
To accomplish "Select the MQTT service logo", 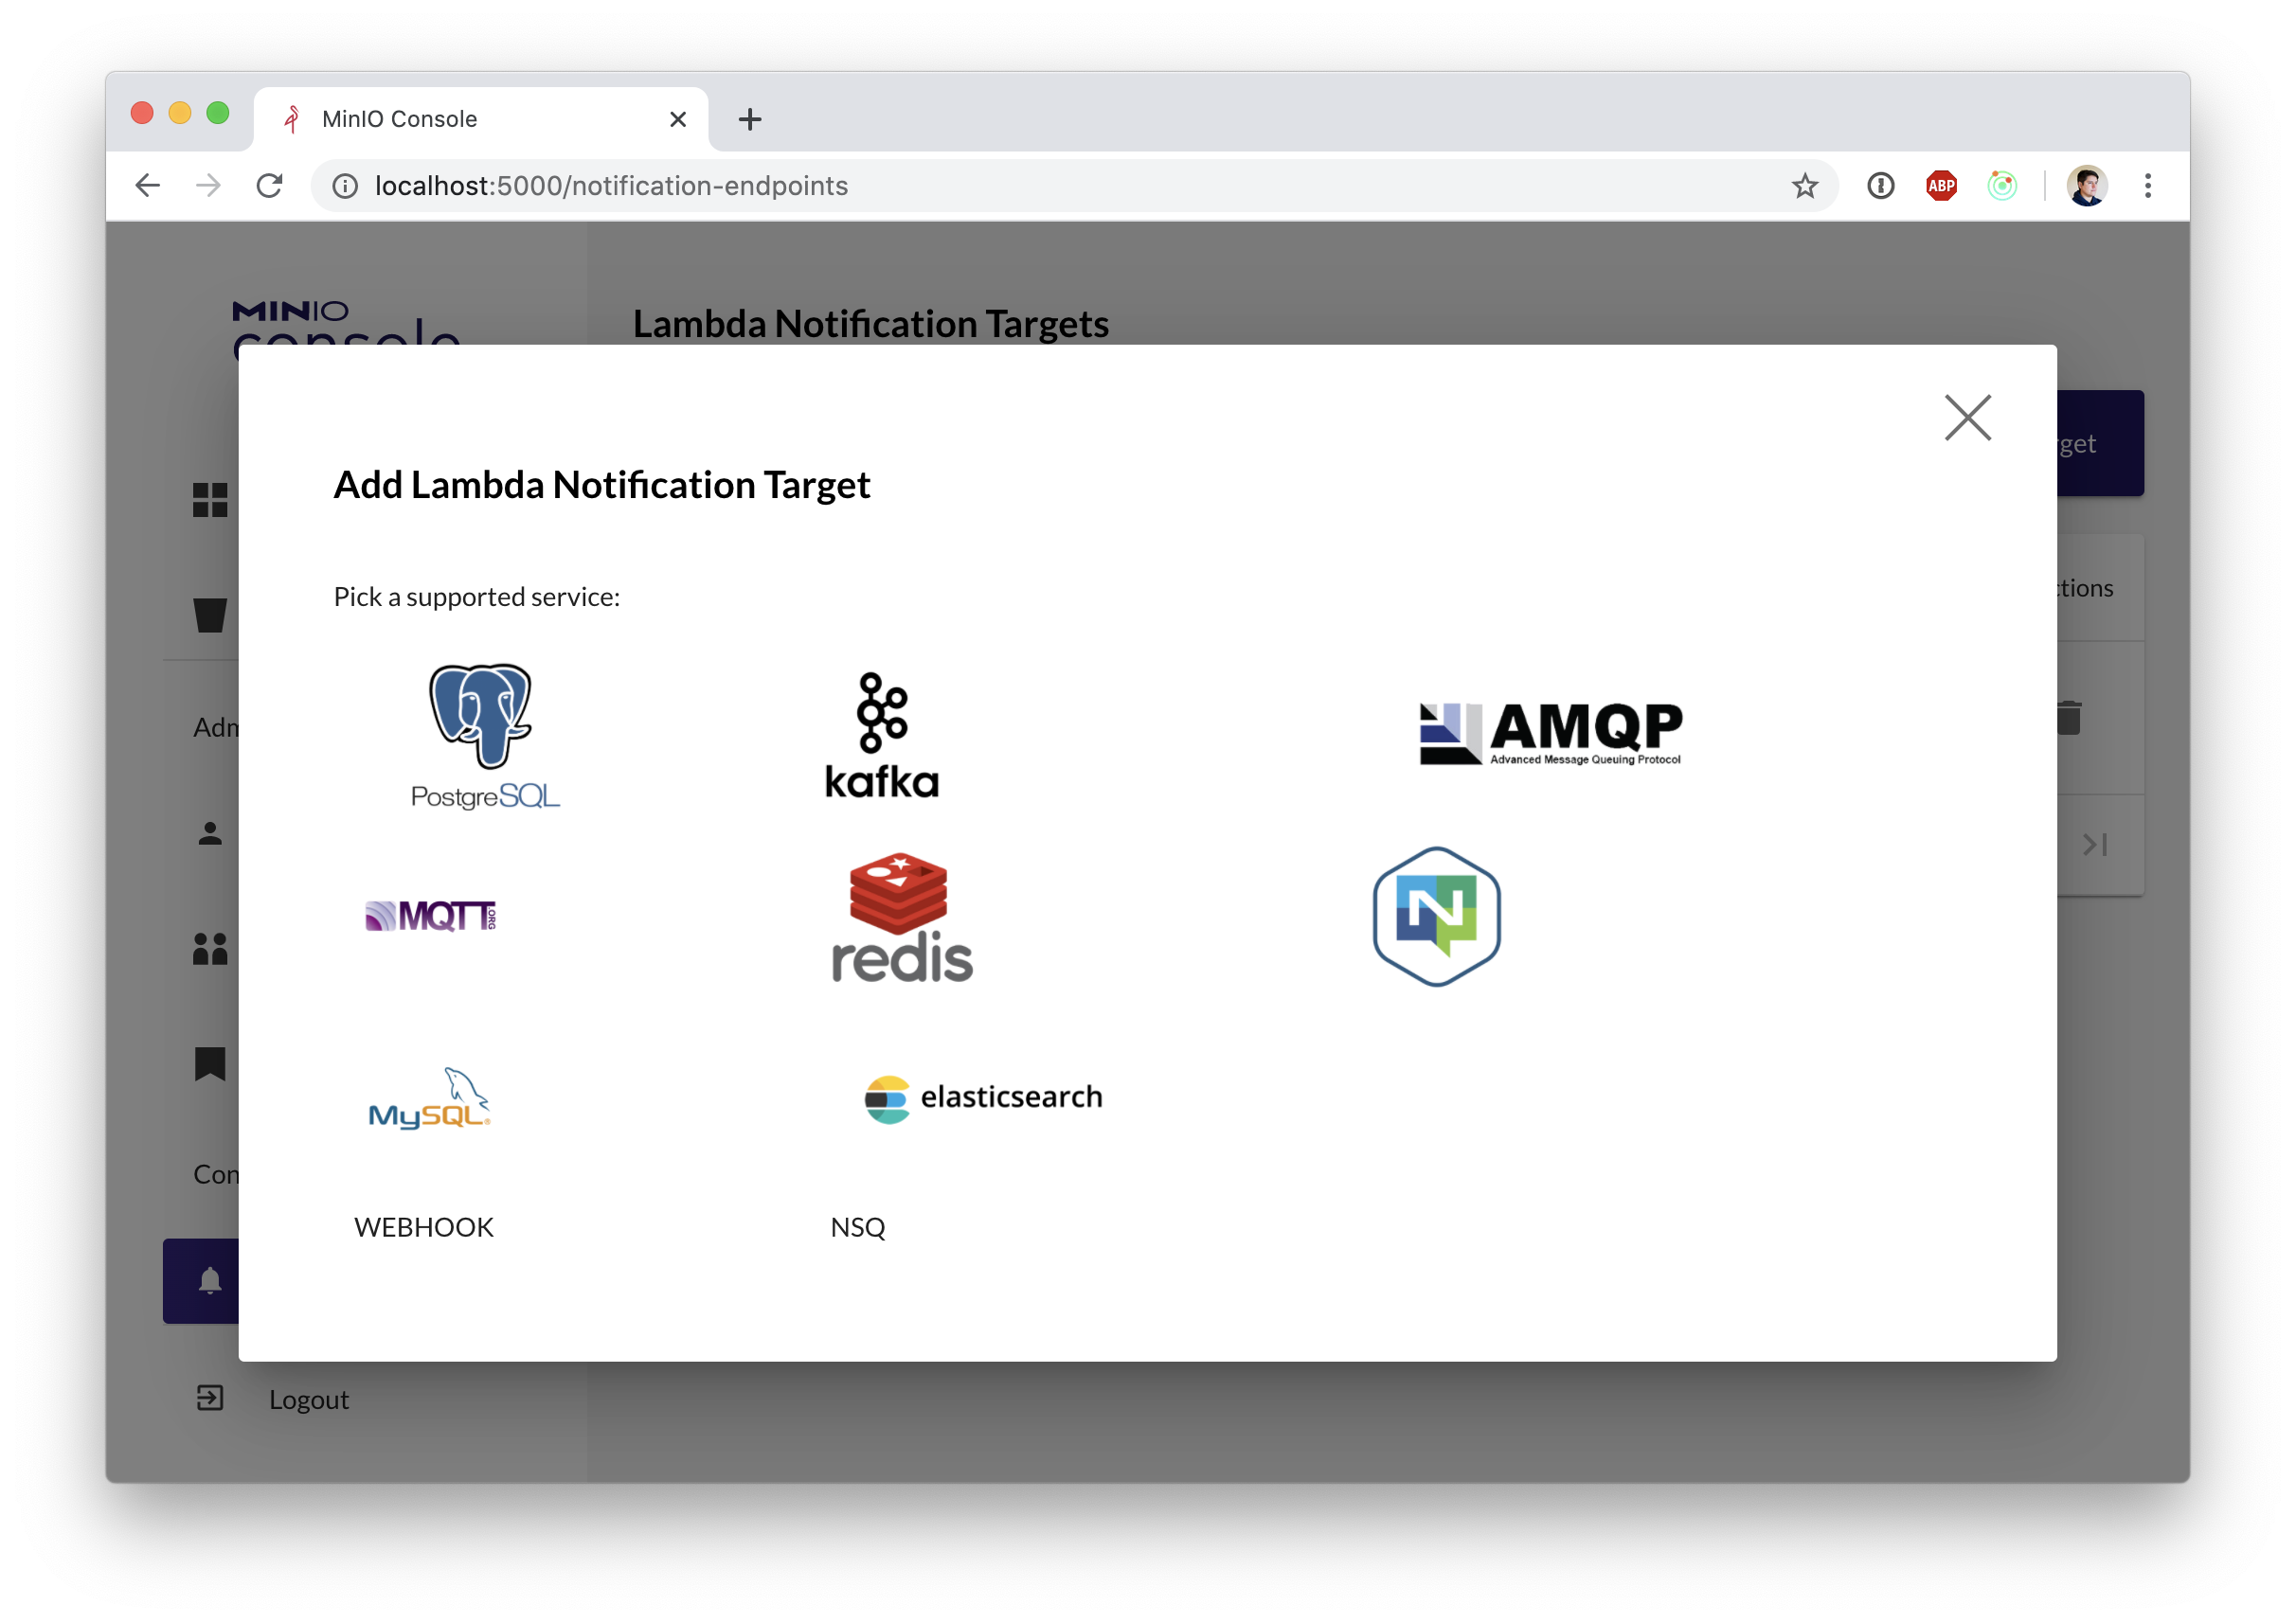I will (431, 916).
